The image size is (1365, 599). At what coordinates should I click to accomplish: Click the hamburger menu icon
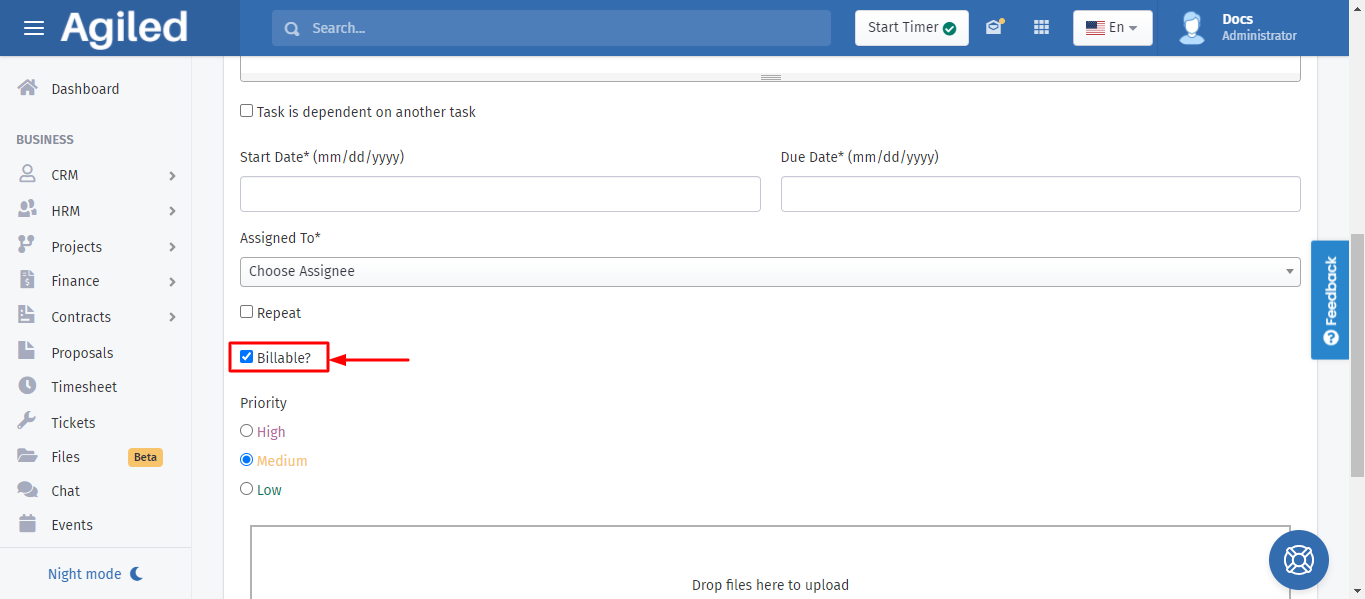click(34, 28)
